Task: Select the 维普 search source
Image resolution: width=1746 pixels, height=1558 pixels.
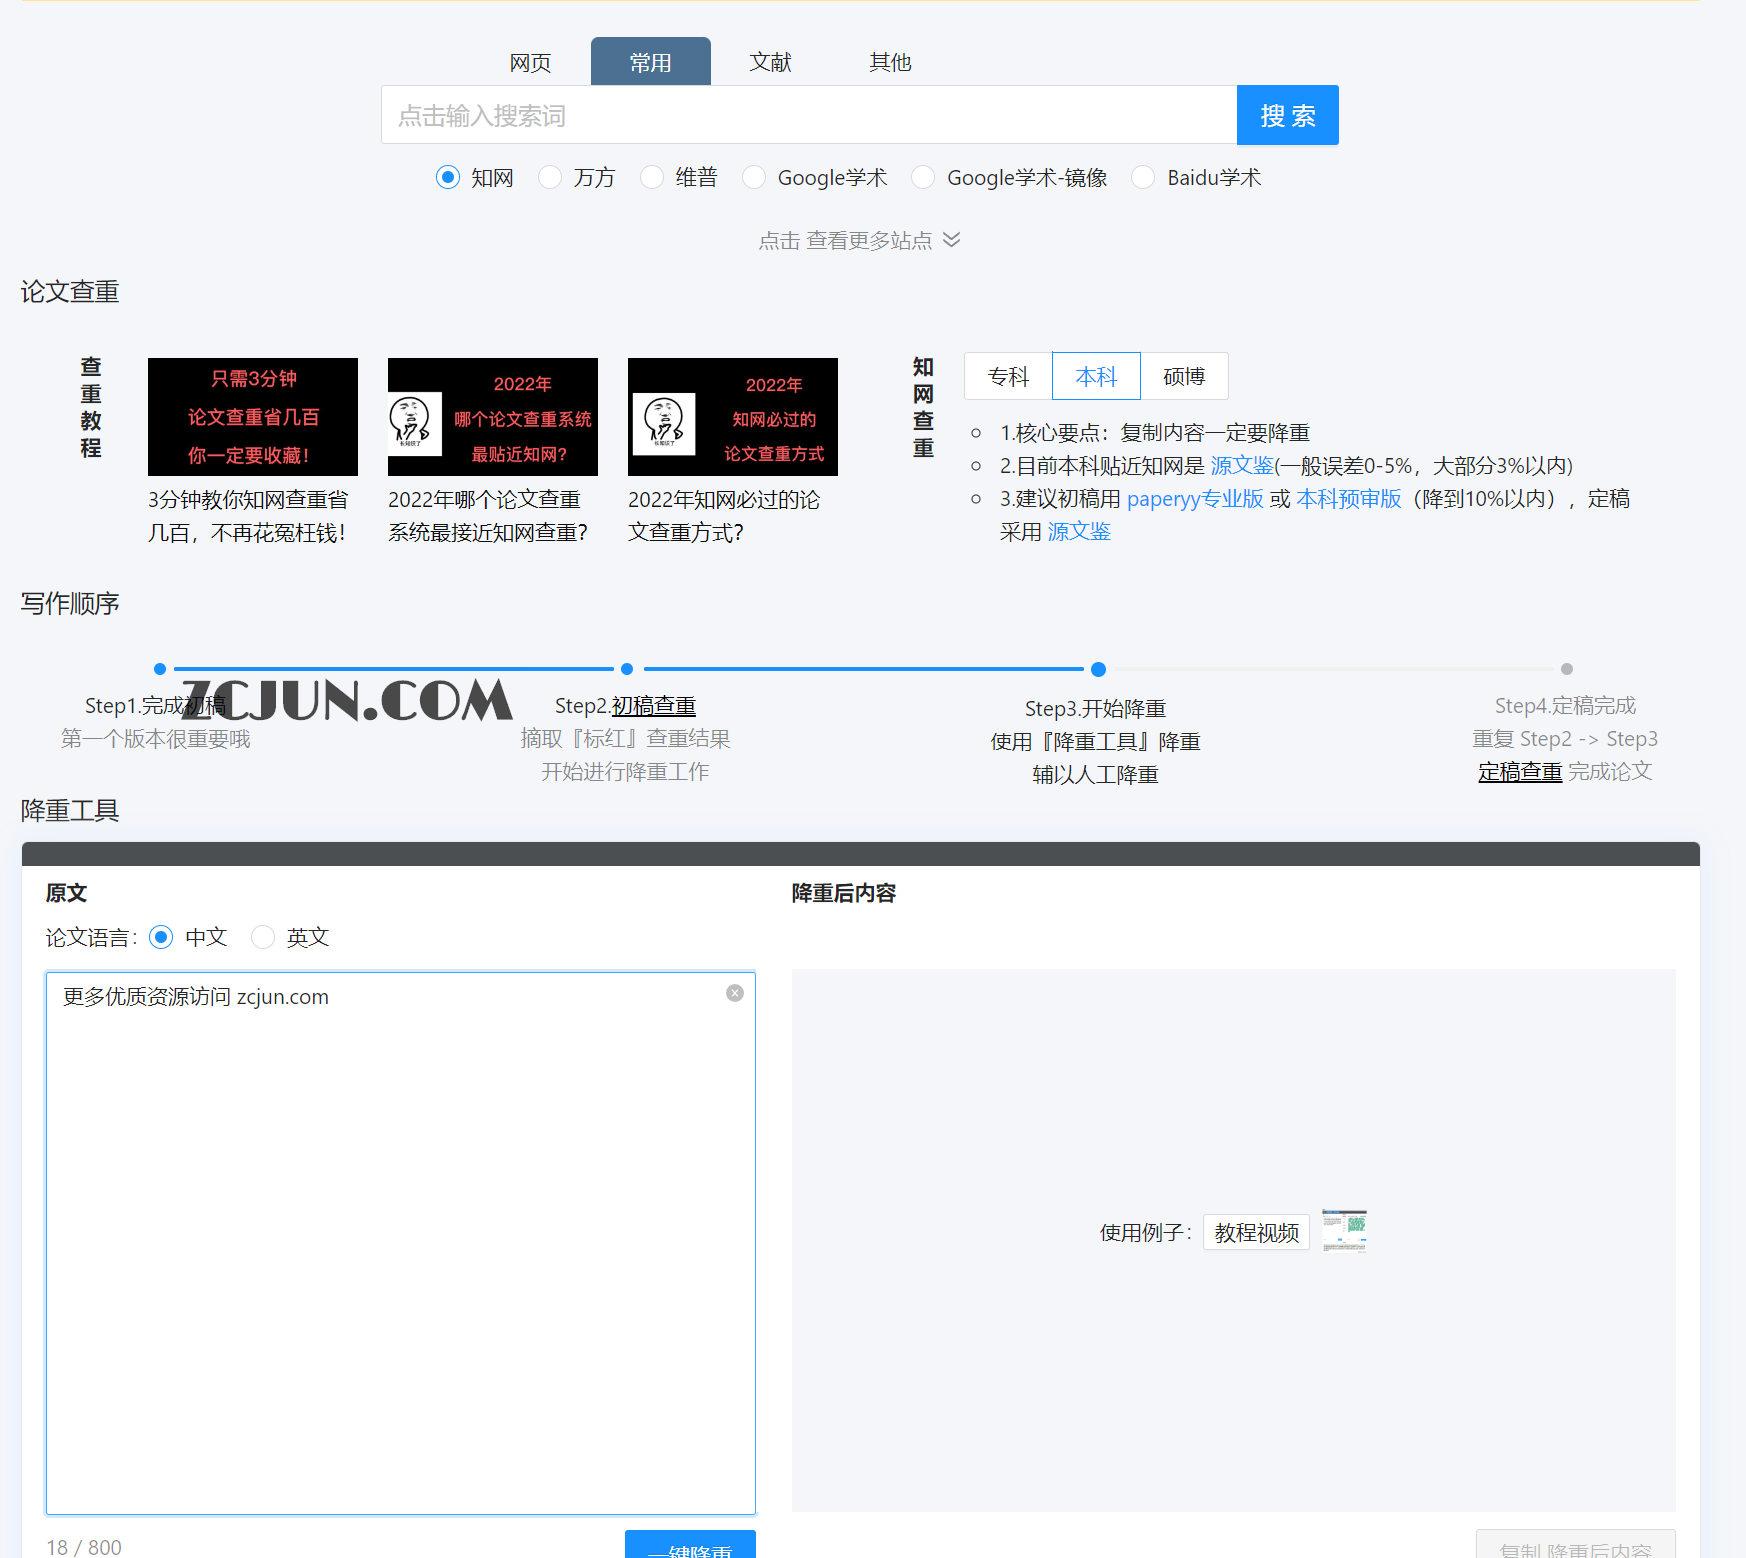Action: 652,177
